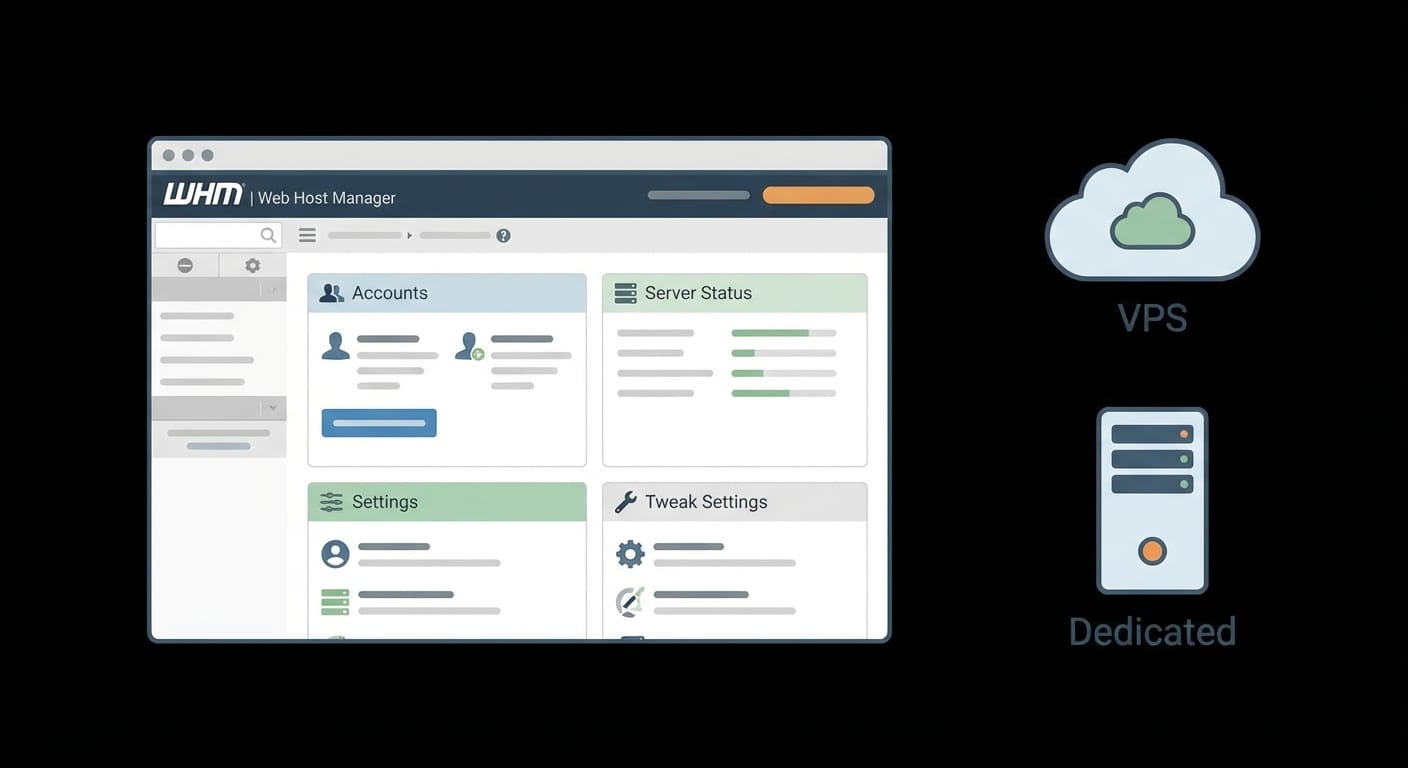
Task: Expand the first sidebar section chevron
Action: (272, 289)
